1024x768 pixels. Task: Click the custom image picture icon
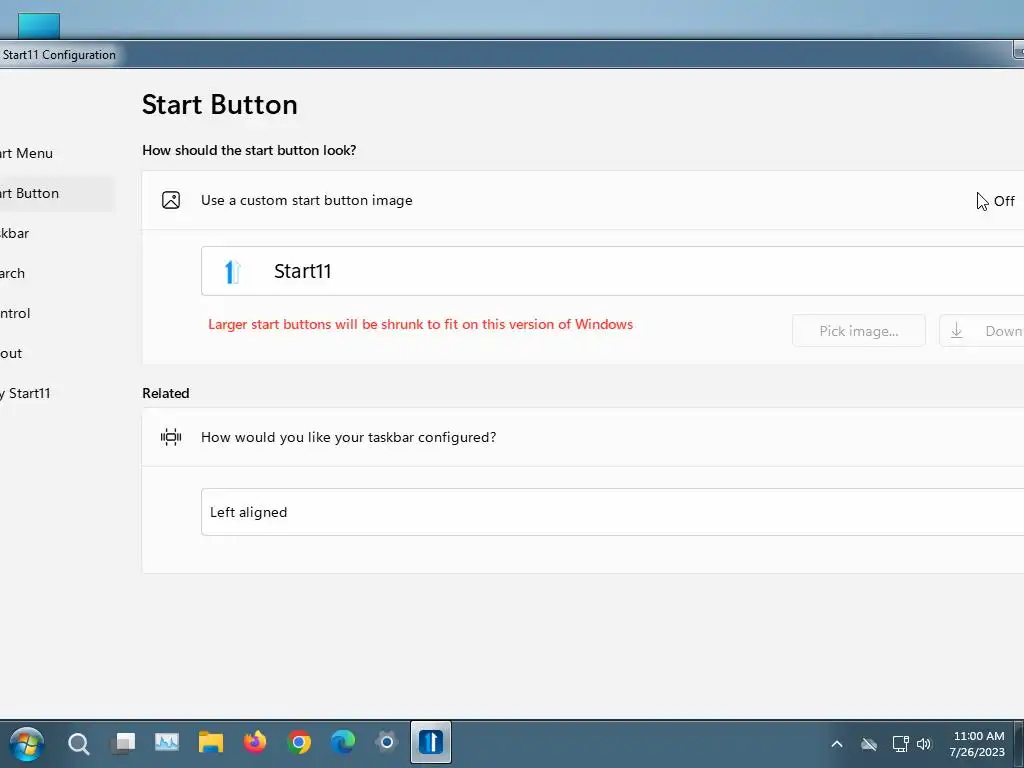click(x=171, y=200)
